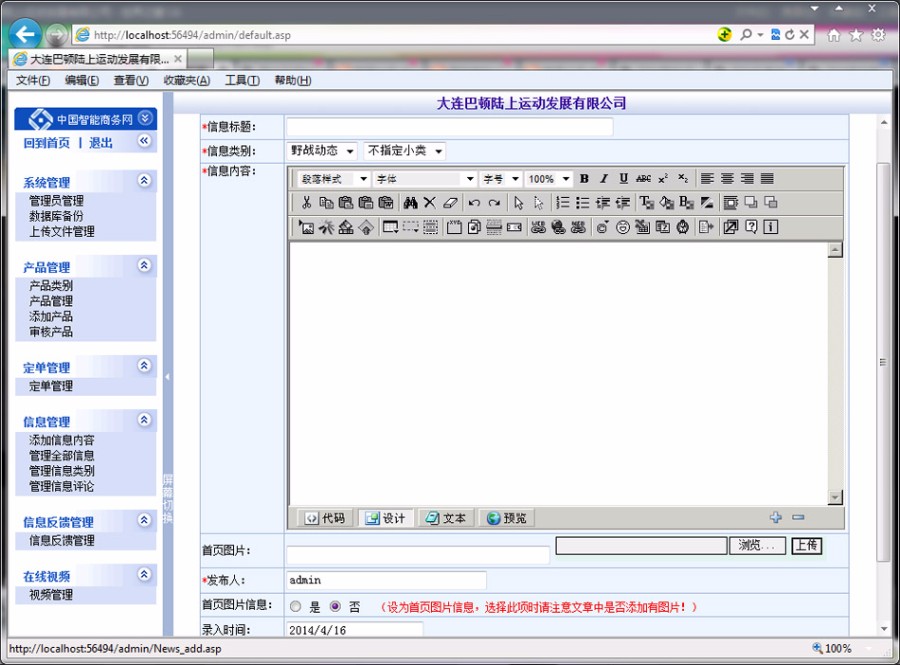This screenshot has width=900, height=665.
Task: Toggle bold formatting in the editor
Action: tap(583, 179)
